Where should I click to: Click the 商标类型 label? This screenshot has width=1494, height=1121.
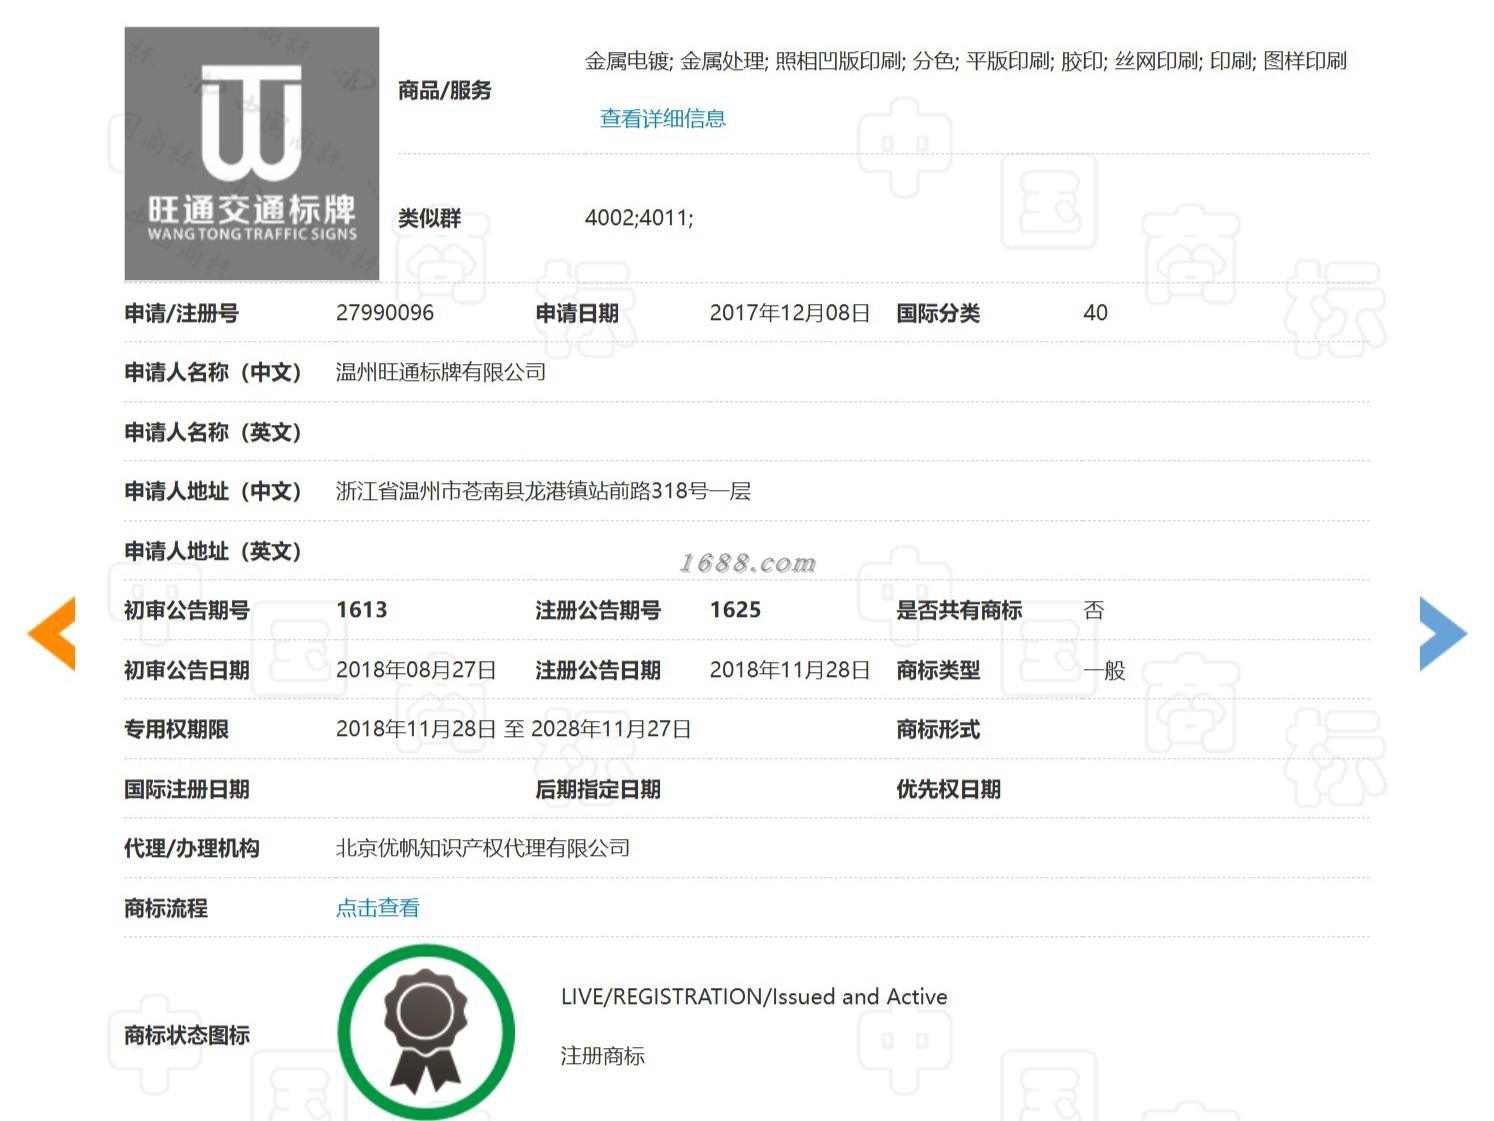(938, 670)
